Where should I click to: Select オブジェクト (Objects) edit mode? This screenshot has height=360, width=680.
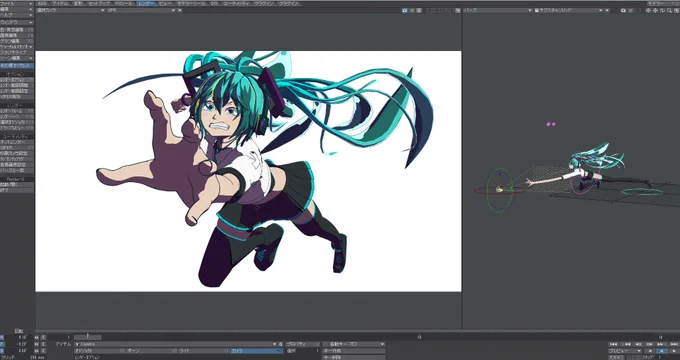tap(99, 350)
